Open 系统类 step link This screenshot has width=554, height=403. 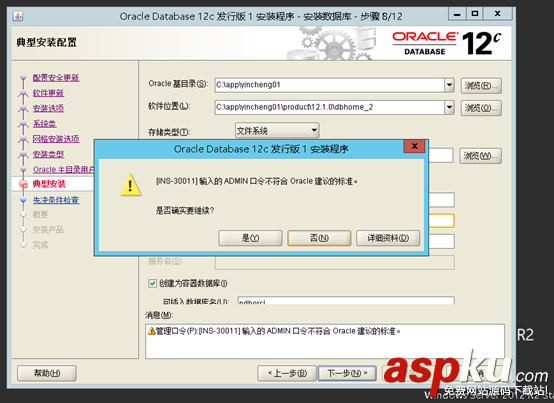coord(45,124)
